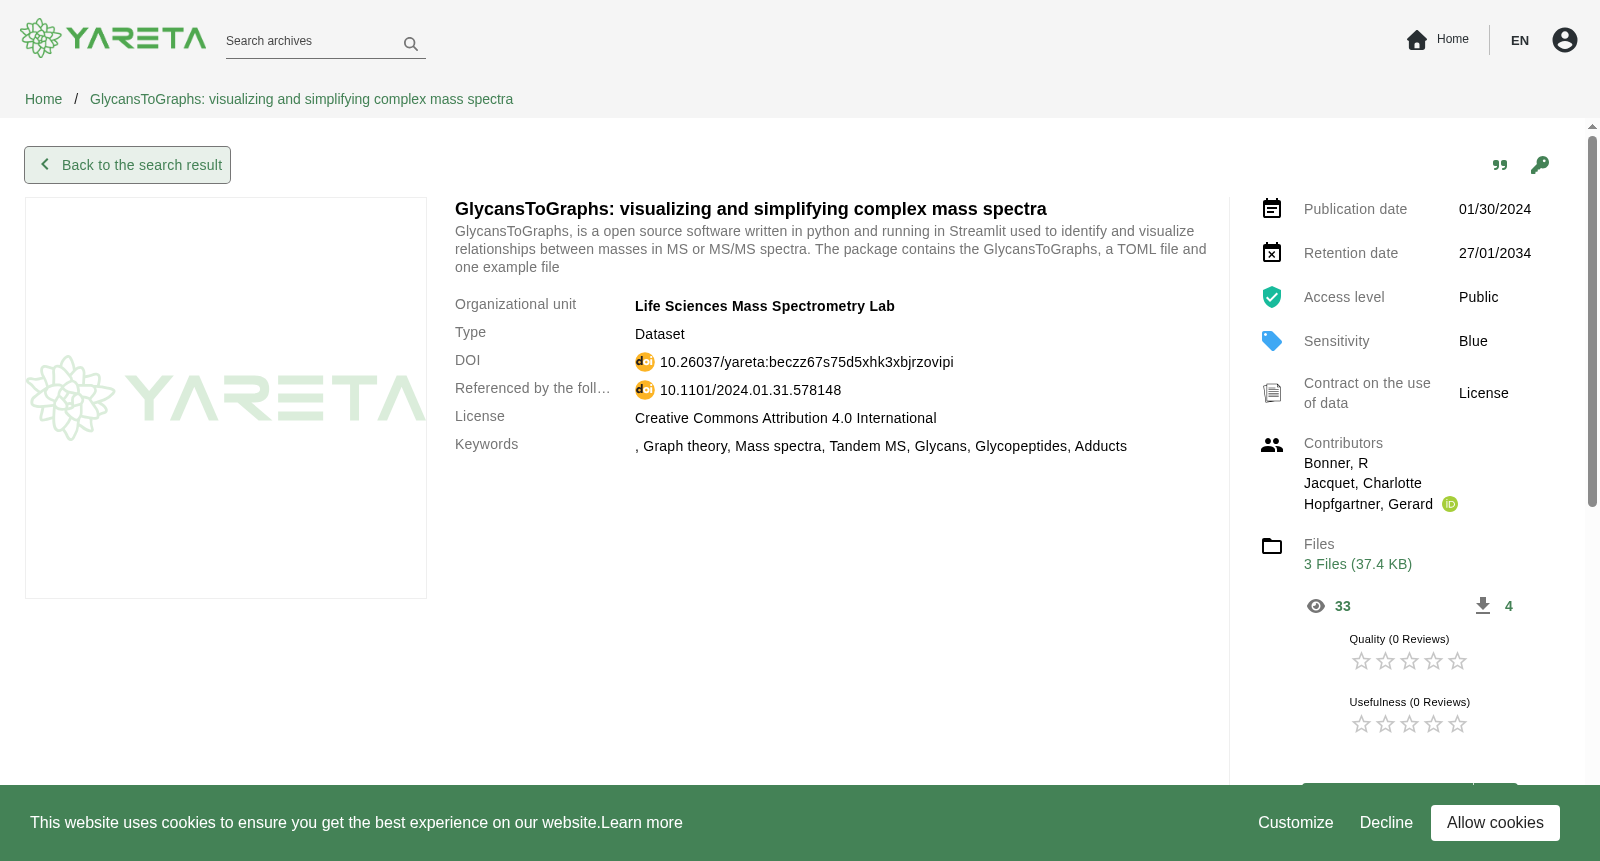Viewport: 1600px width, 861px height.
Task: Open the Home link in header
Action: [x=1452, y=39]
